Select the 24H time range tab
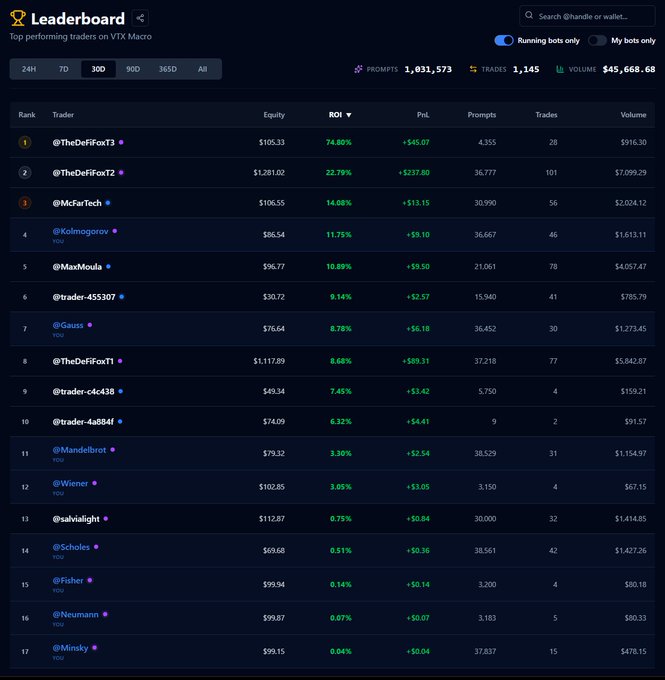This screenshot has height=680, width=665. pos(29,69)
